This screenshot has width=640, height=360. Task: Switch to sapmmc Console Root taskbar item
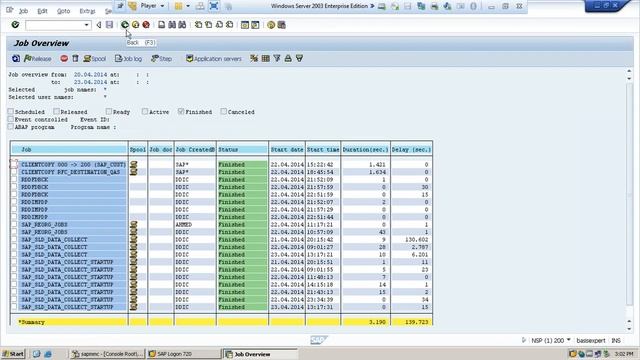pyautogui.click(x=107, y=354)
